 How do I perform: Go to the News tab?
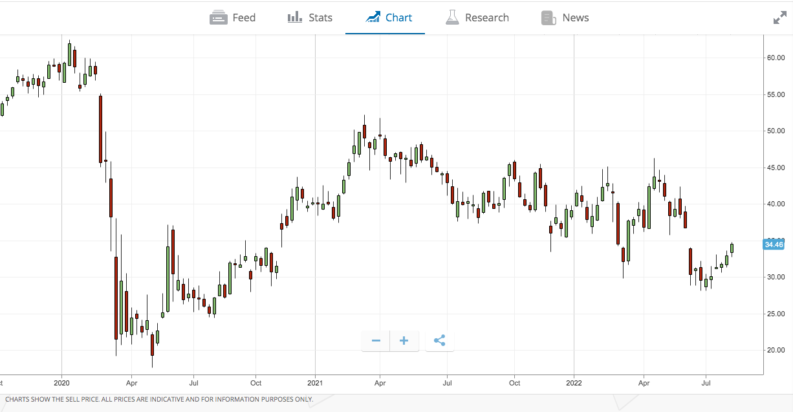565,18
